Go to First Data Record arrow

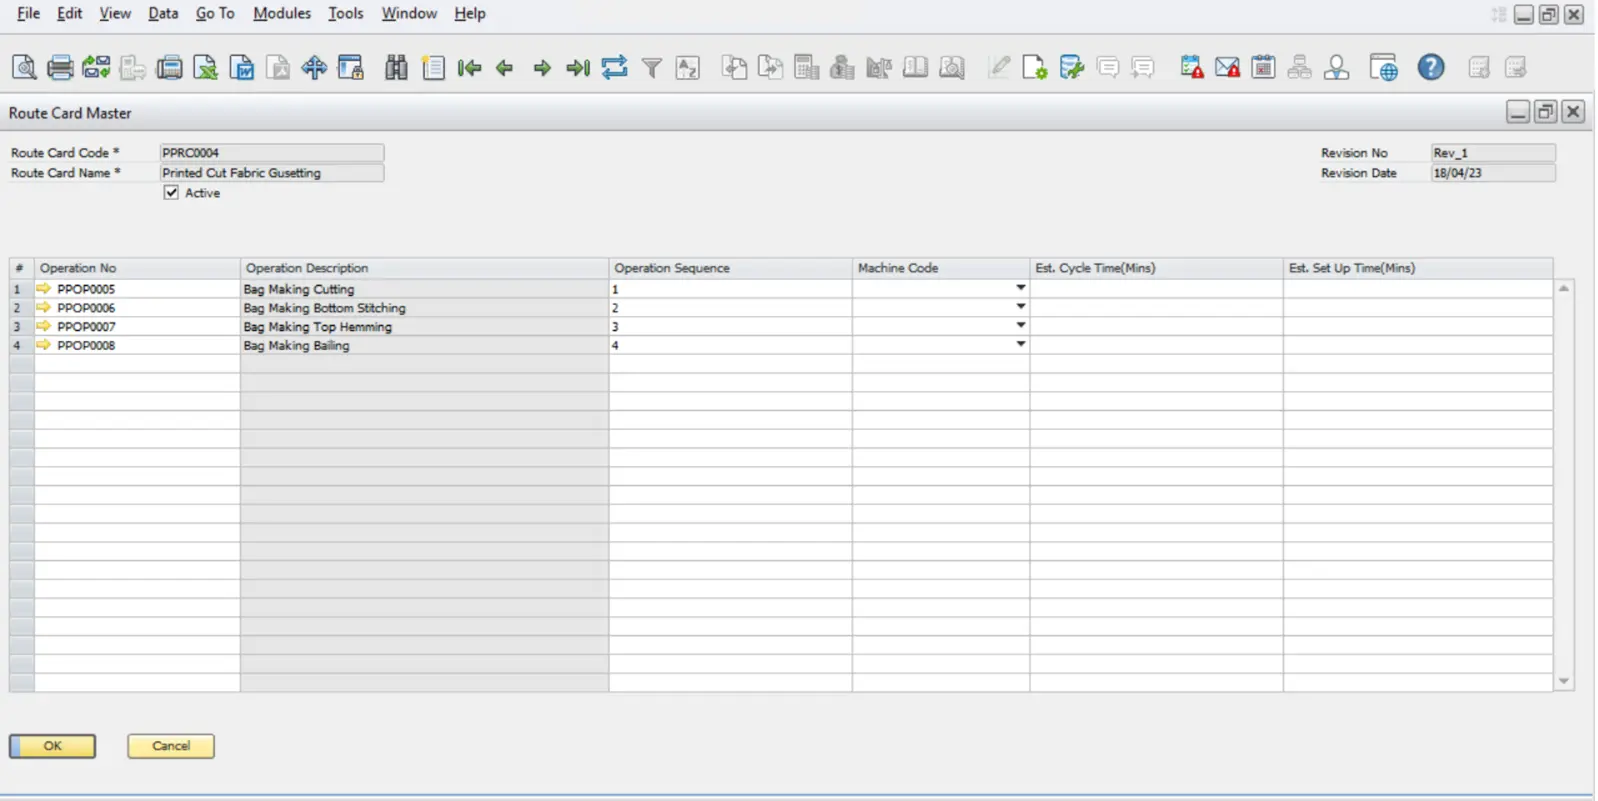(x=469, y=68)
